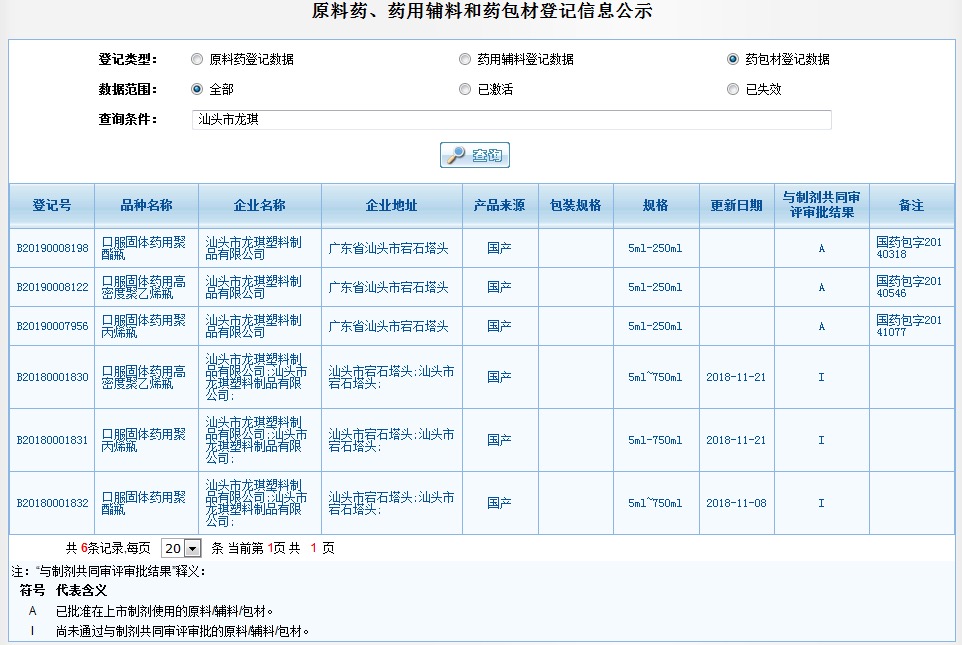Open the records-per-page dropdown showing 20
Image resolution: width=962 pixels, height=645 pixels.
[181, 548]
